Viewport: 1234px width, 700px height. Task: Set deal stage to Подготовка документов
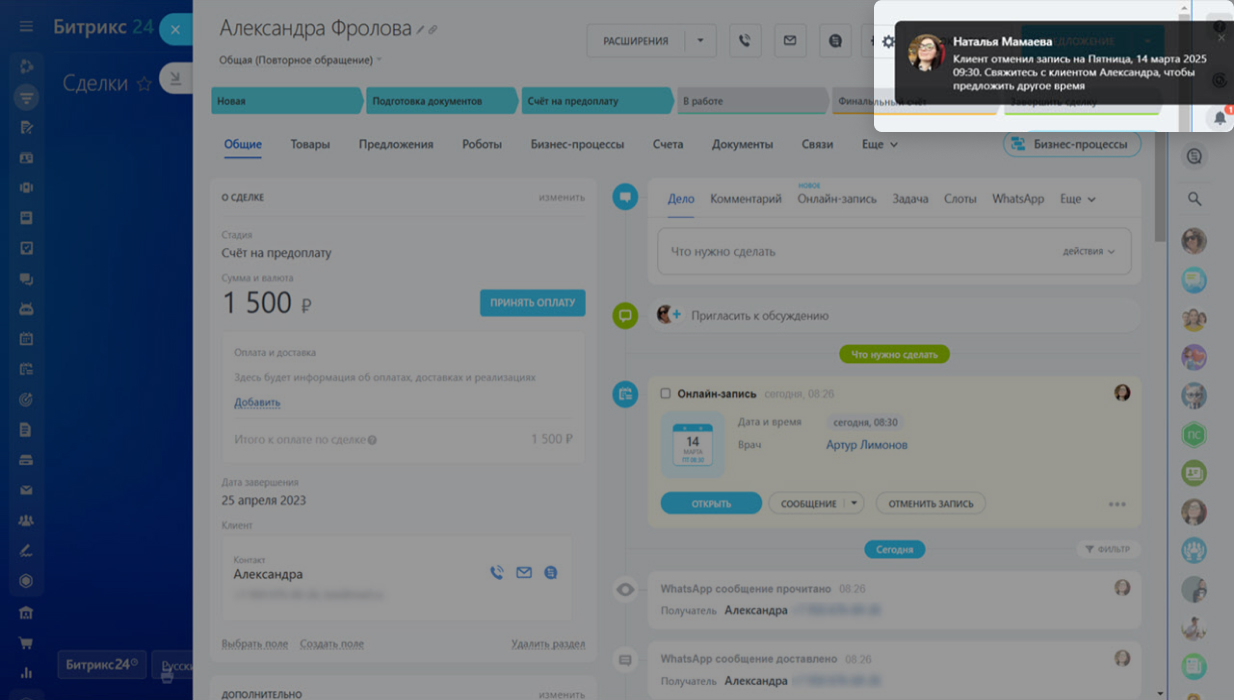click(442, 101)
